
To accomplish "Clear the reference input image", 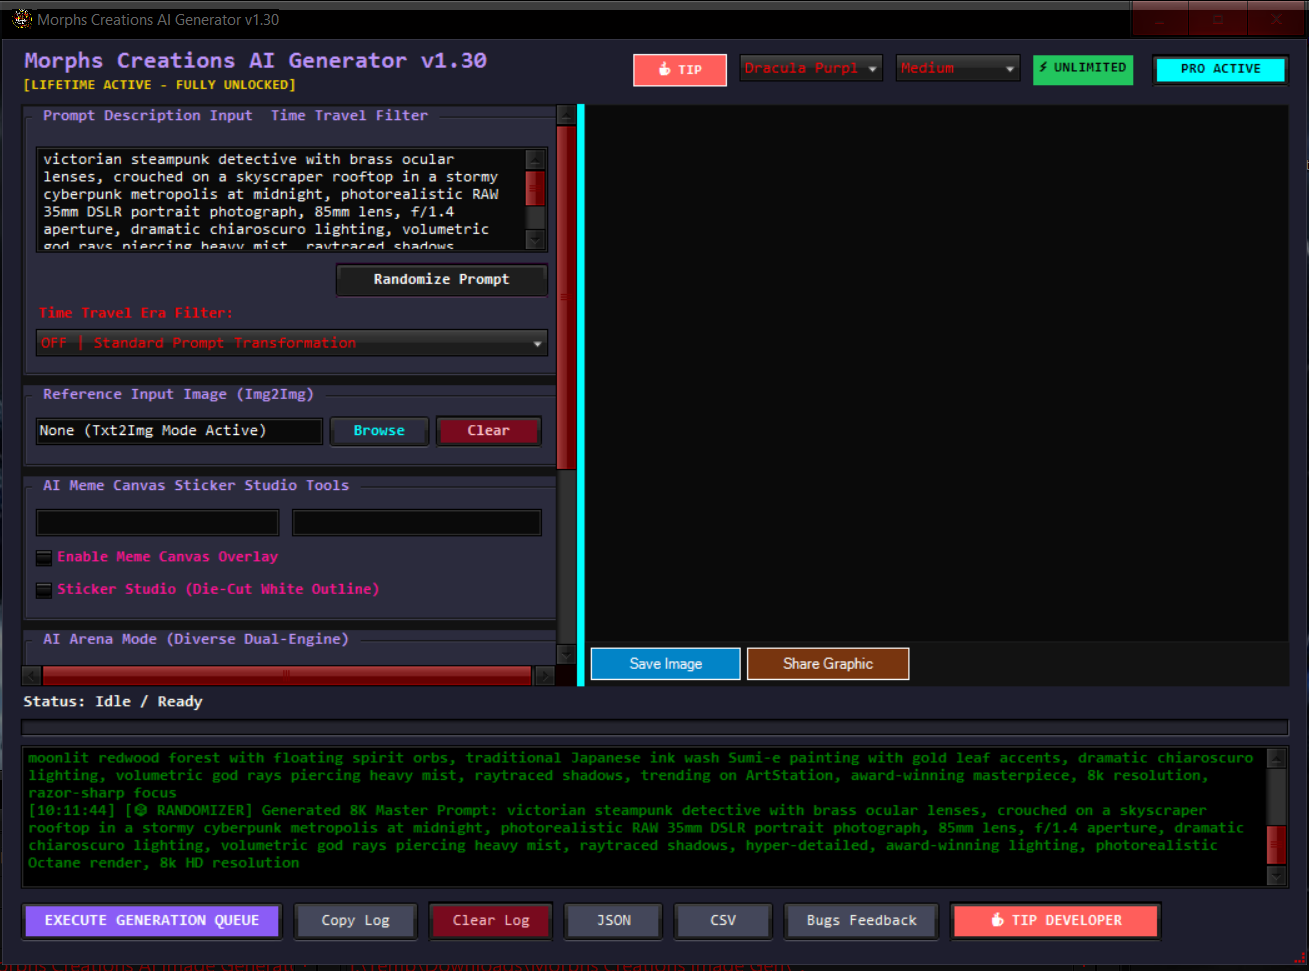I will [x=488, y=431].
